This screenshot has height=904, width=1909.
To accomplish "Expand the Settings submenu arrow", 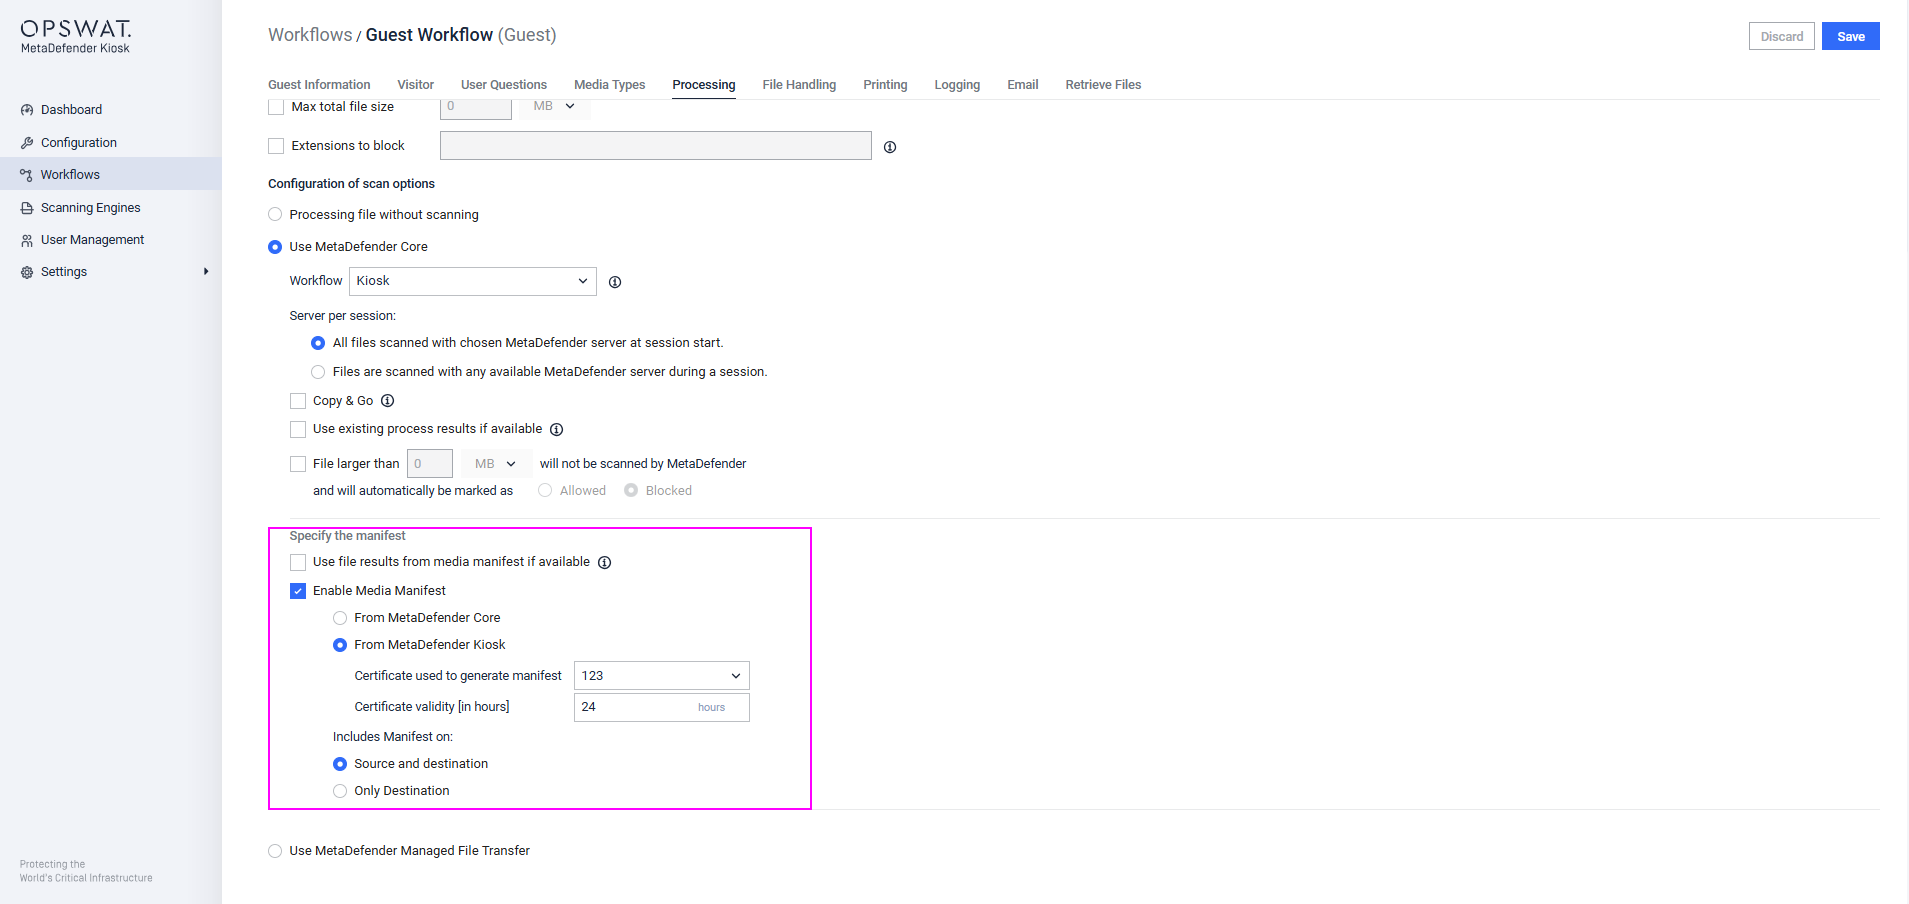I will (x=206, y=272).
